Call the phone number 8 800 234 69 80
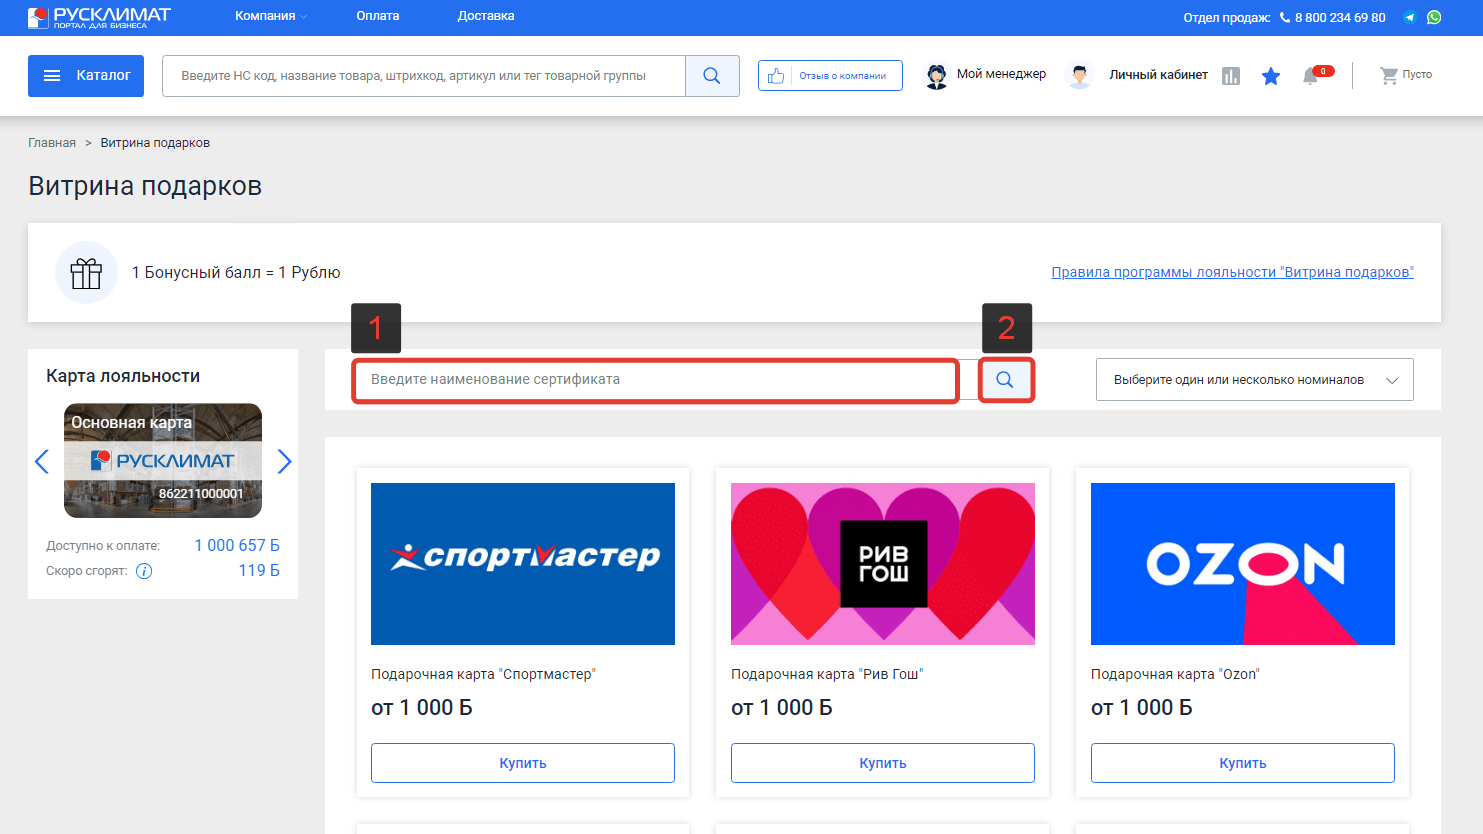Viewport: 1483px width, 834px height. tap(1333, 18)
